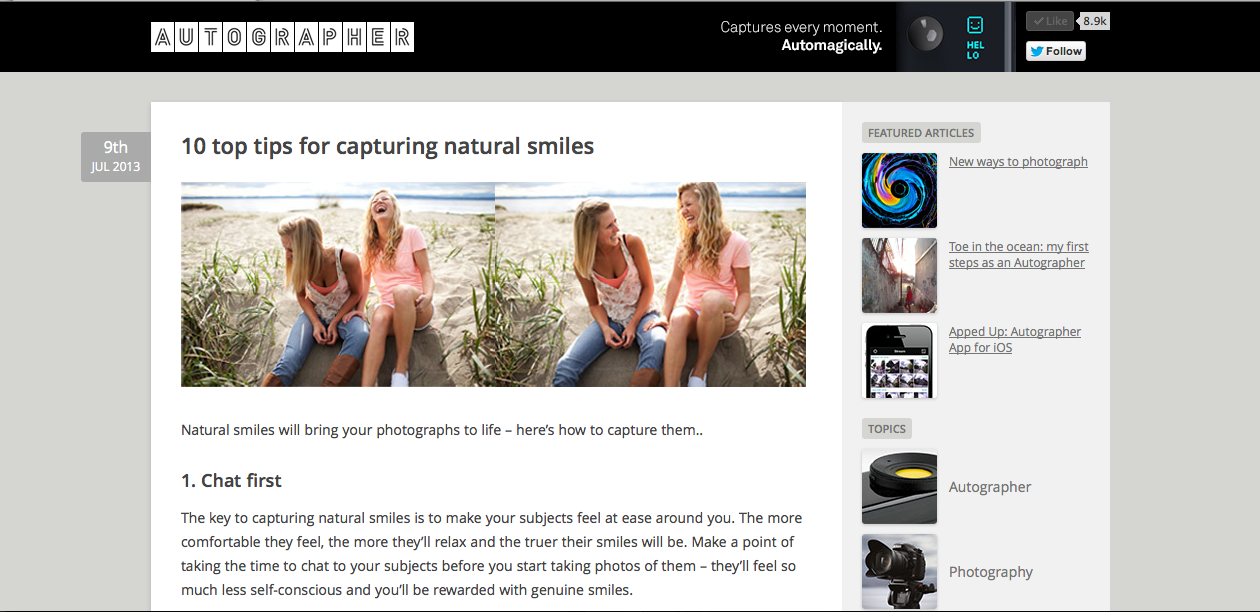The image size is (1260, 612).
Task: Open the article title about natural smiles
Action: (387, 146)
